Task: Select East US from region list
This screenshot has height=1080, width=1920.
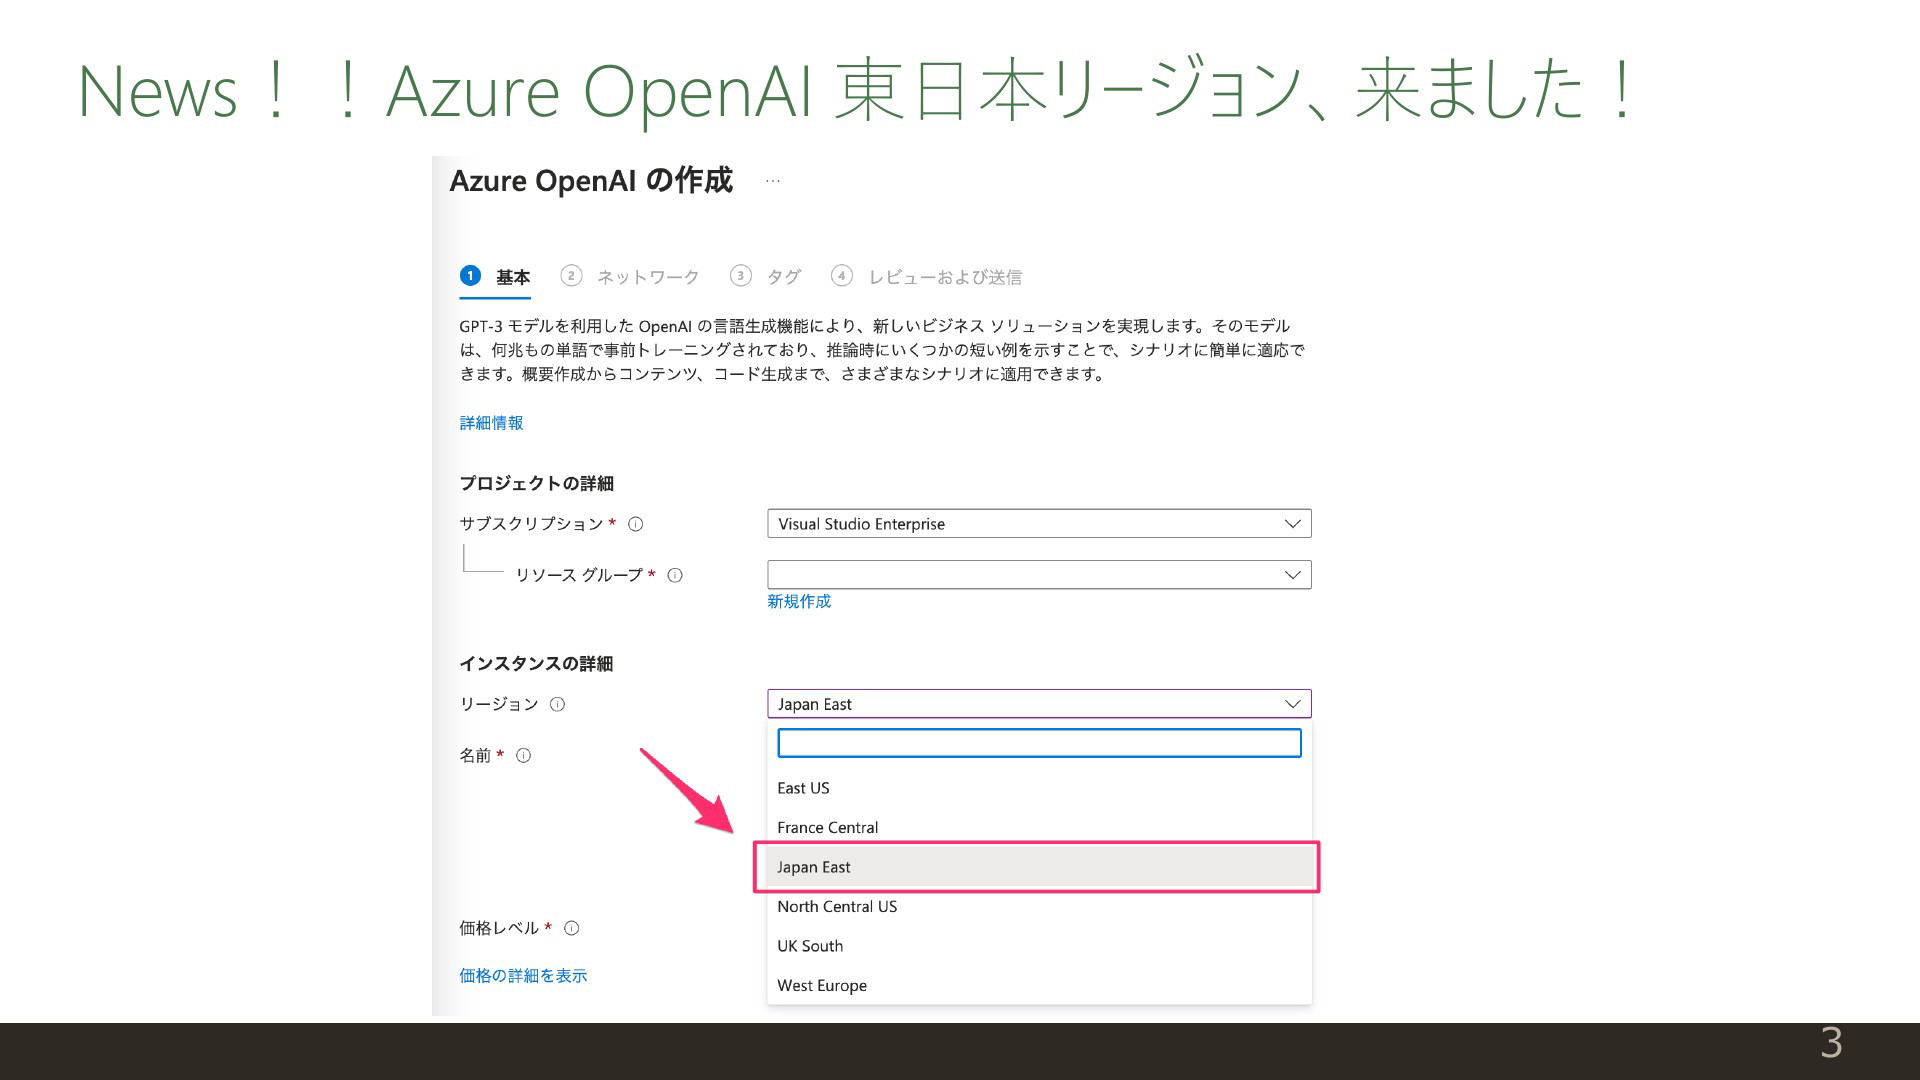Action: pyautogui.click(x=1039, y=788)
